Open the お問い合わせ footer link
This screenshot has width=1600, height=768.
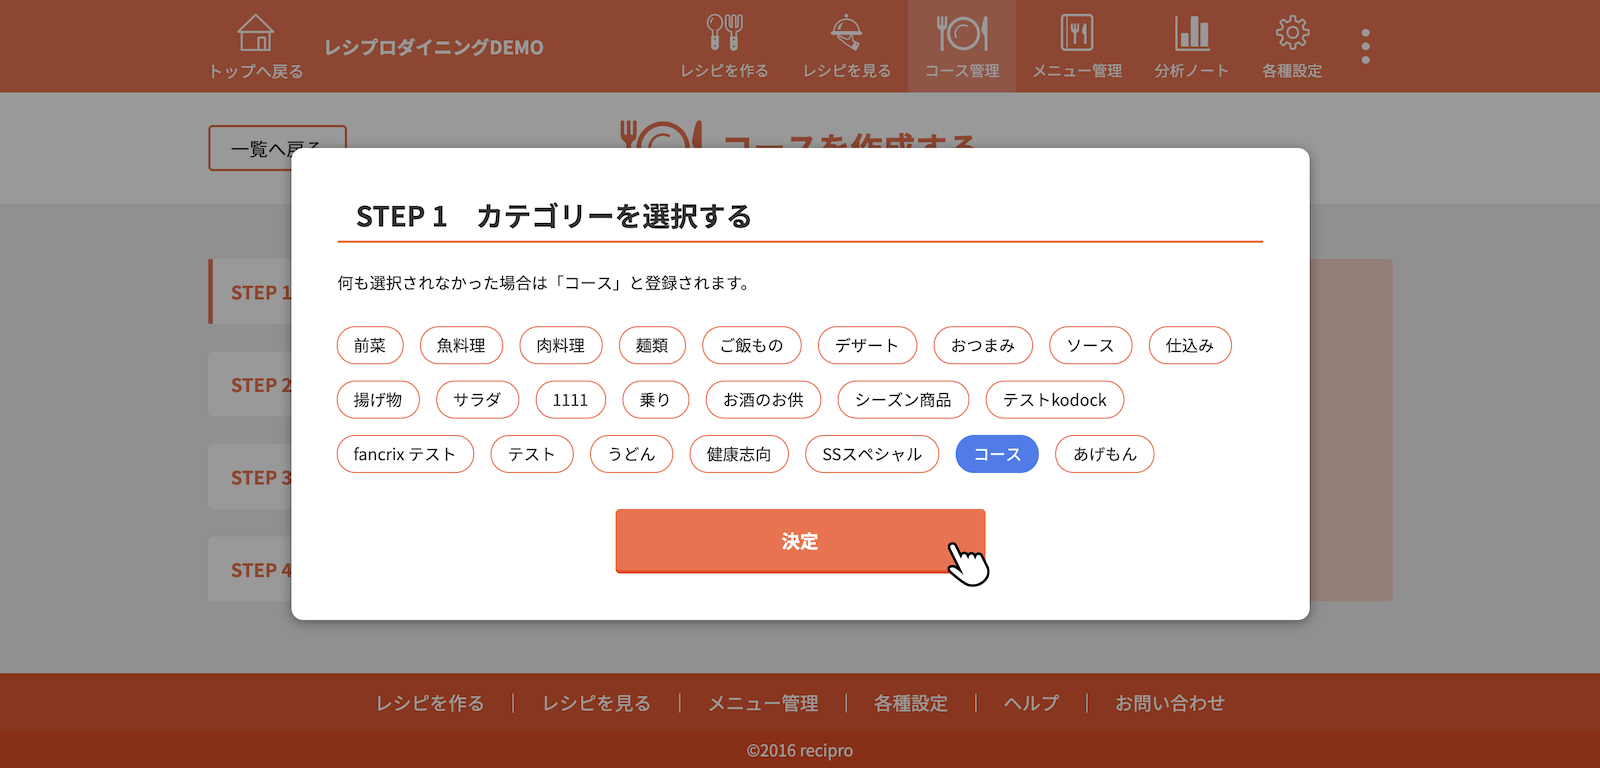[1169, 703]
